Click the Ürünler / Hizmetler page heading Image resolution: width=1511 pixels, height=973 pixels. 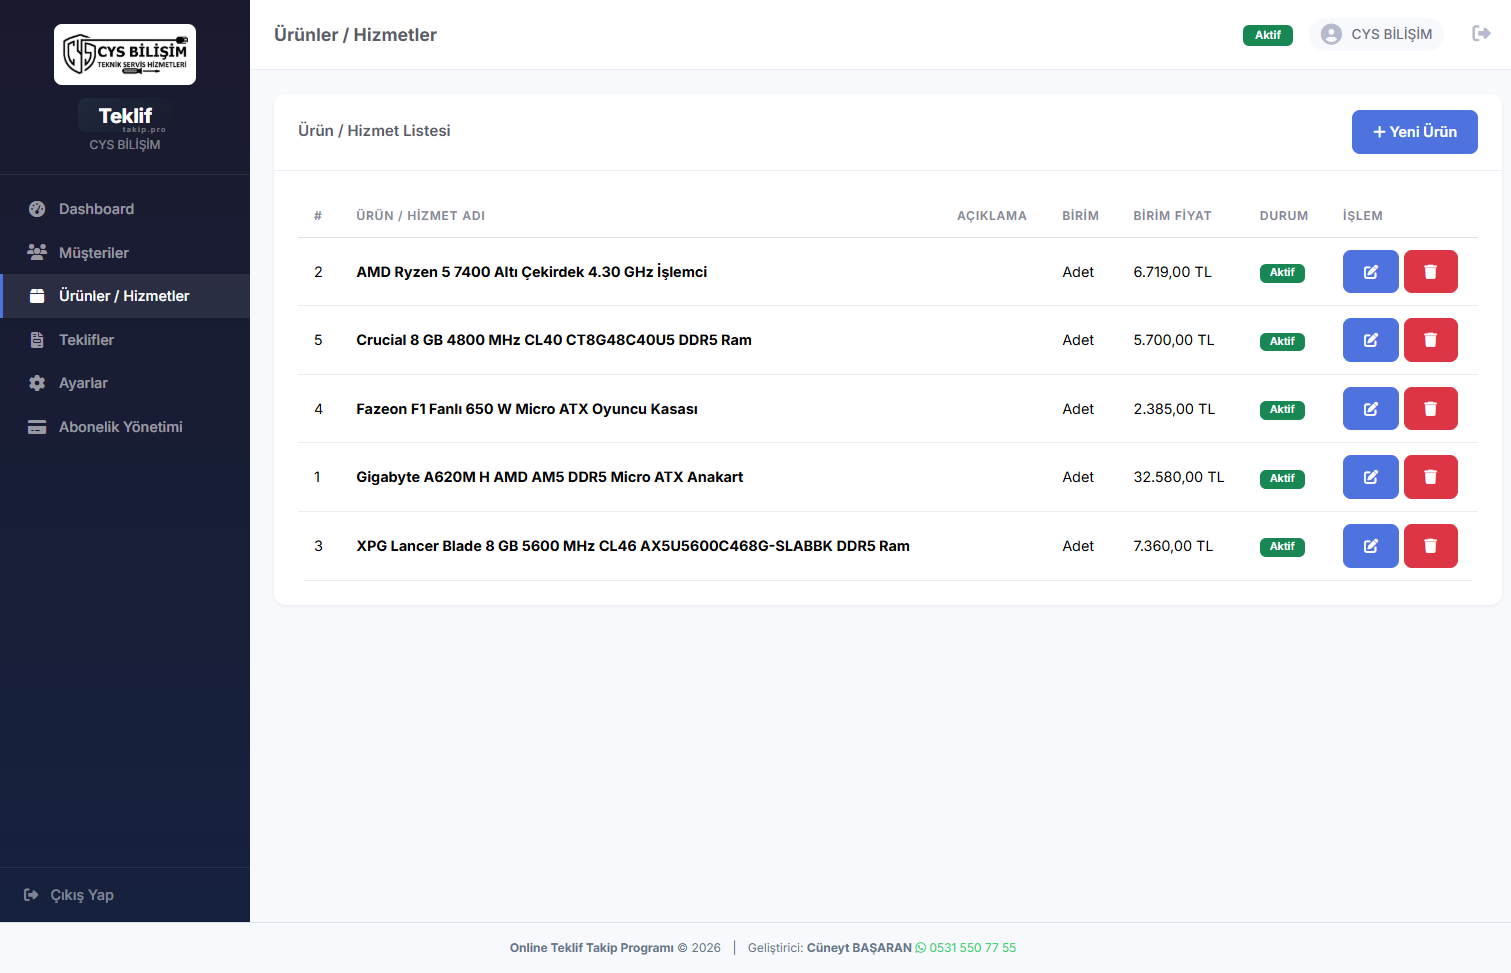tap(355, 35)
